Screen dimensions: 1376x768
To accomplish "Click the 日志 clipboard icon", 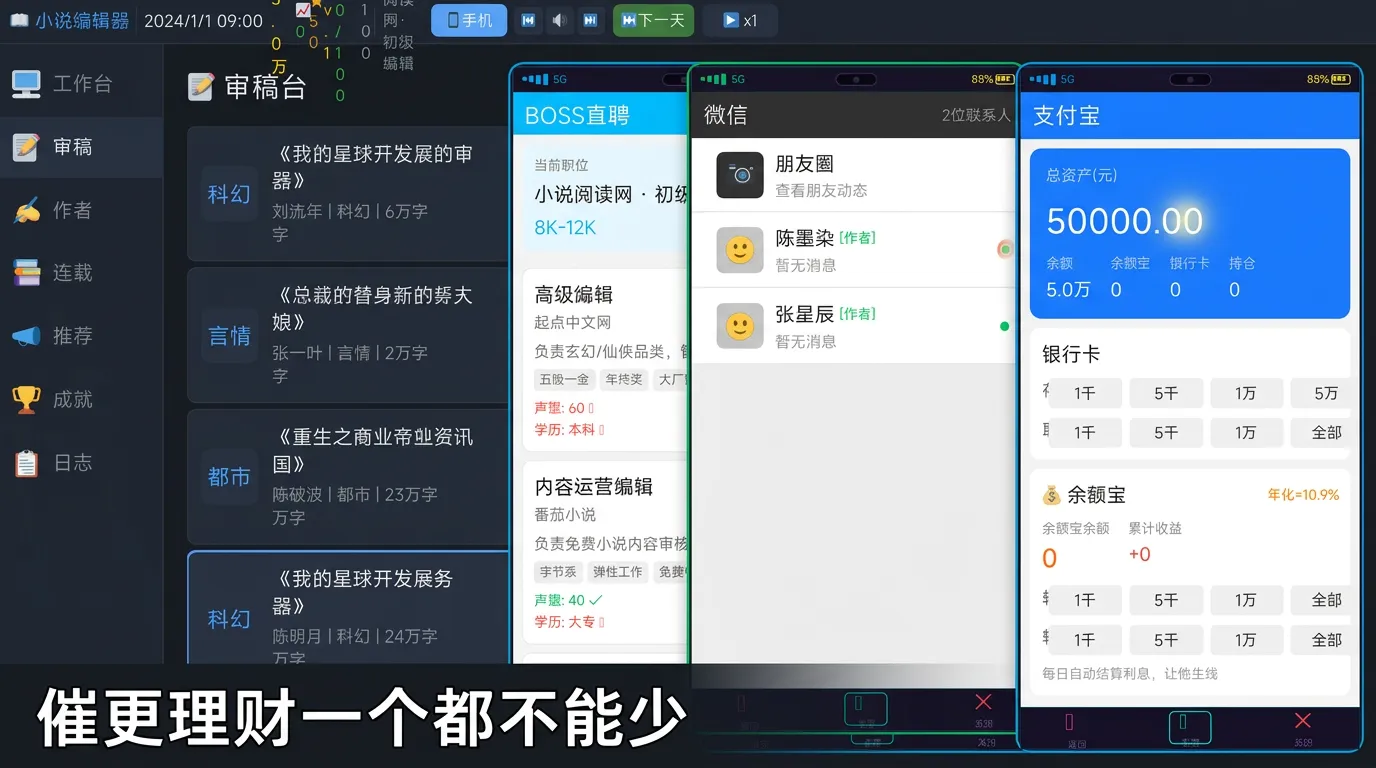I will 26,463.
